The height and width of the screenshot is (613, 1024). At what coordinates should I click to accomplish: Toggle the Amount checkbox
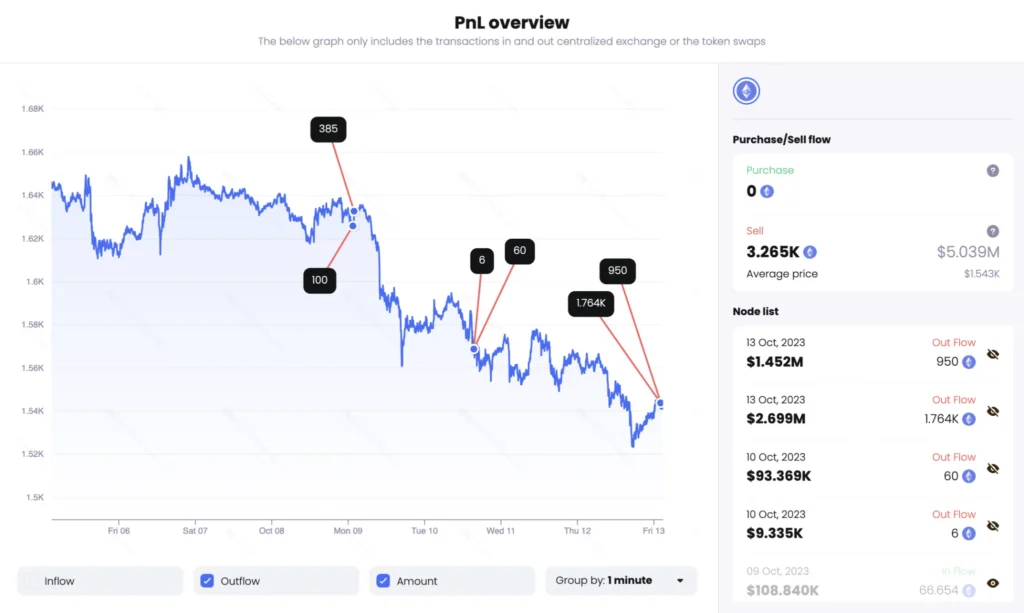pyautogui.click(x=383, y=581)
